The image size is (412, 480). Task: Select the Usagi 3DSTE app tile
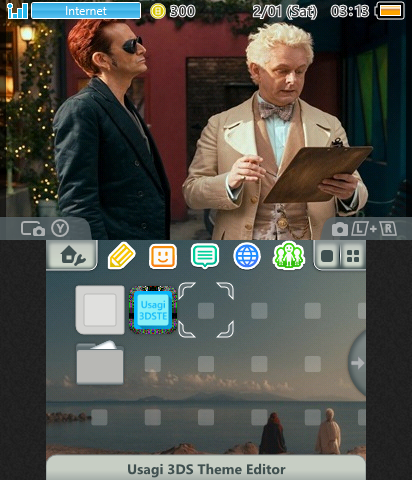coord(153,310)
